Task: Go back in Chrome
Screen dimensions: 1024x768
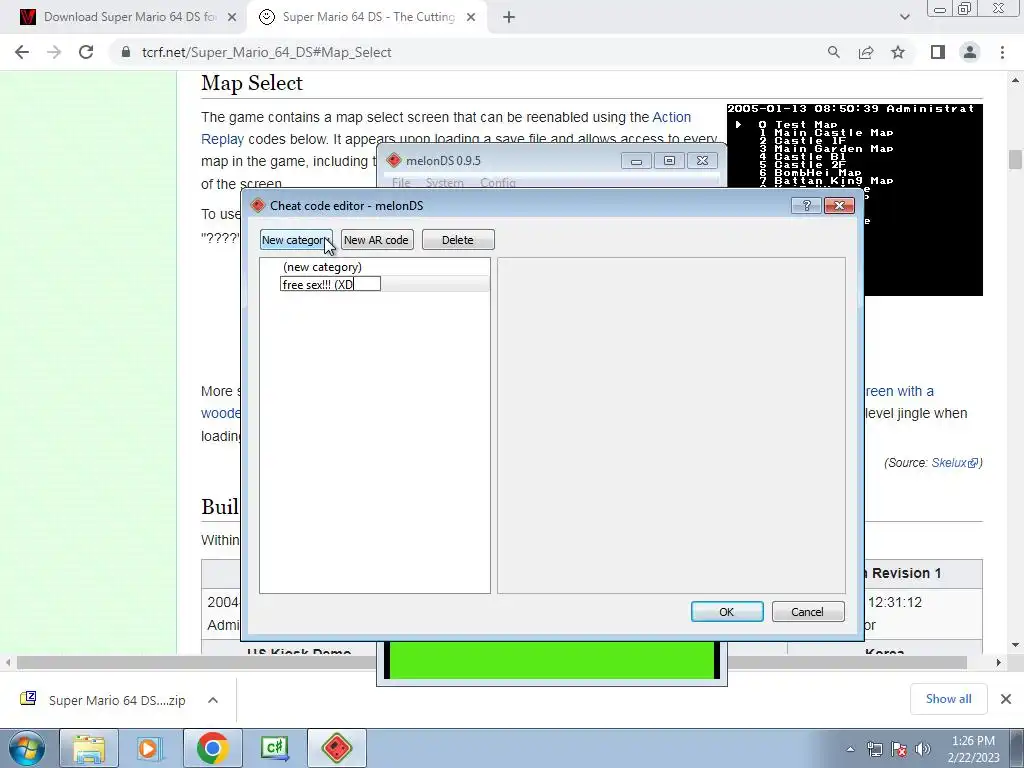Action: pos(22,52)
